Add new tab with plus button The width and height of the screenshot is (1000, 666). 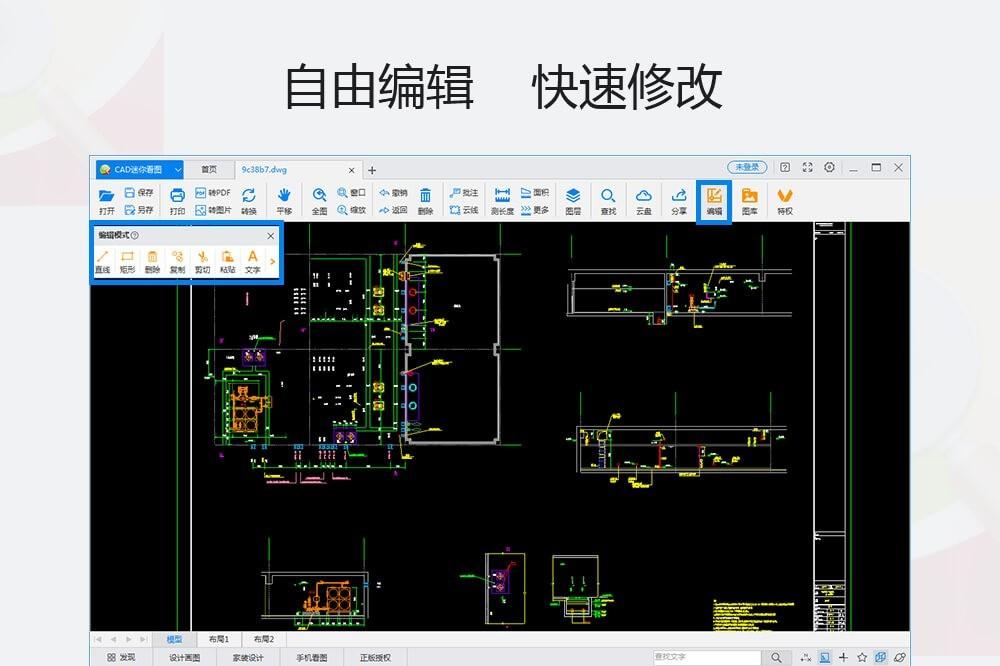coord(372,170)
